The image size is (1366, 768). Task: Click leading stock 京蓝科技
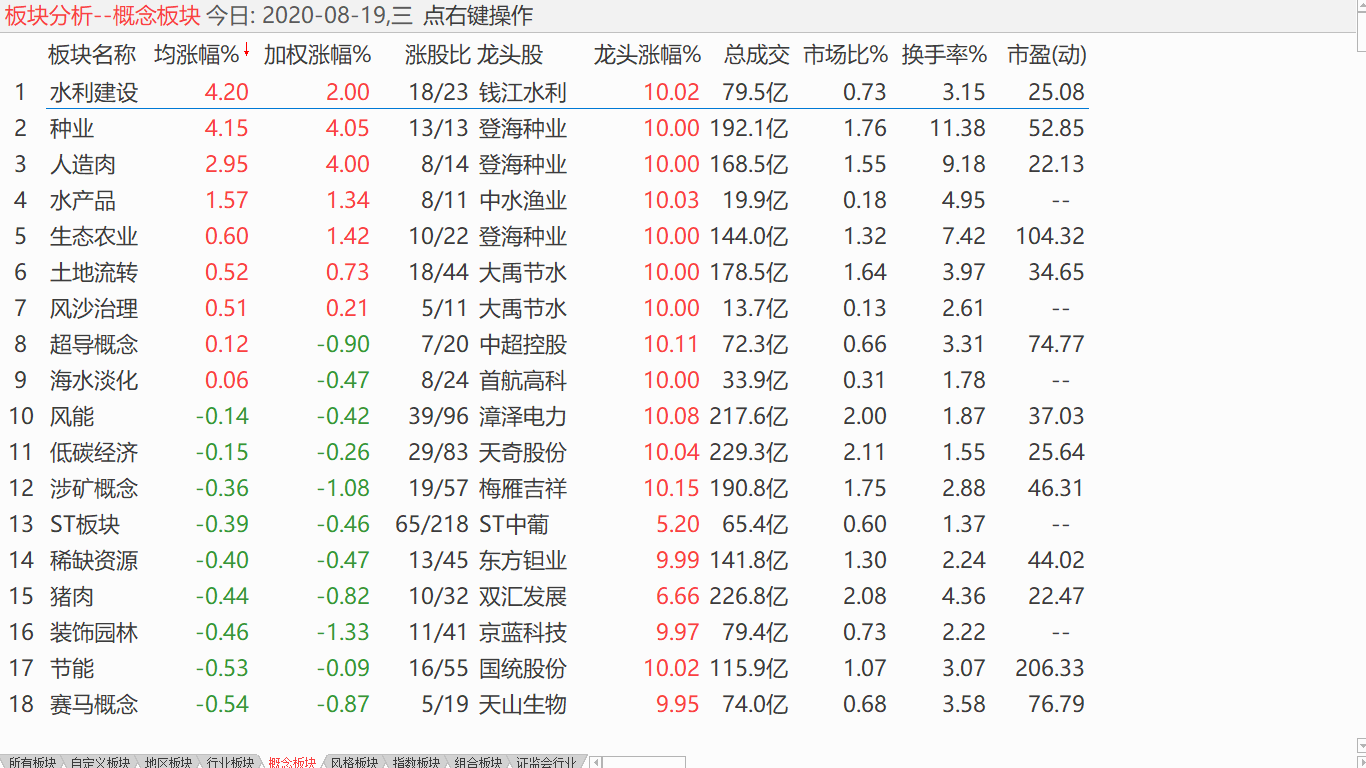(523, 633)
